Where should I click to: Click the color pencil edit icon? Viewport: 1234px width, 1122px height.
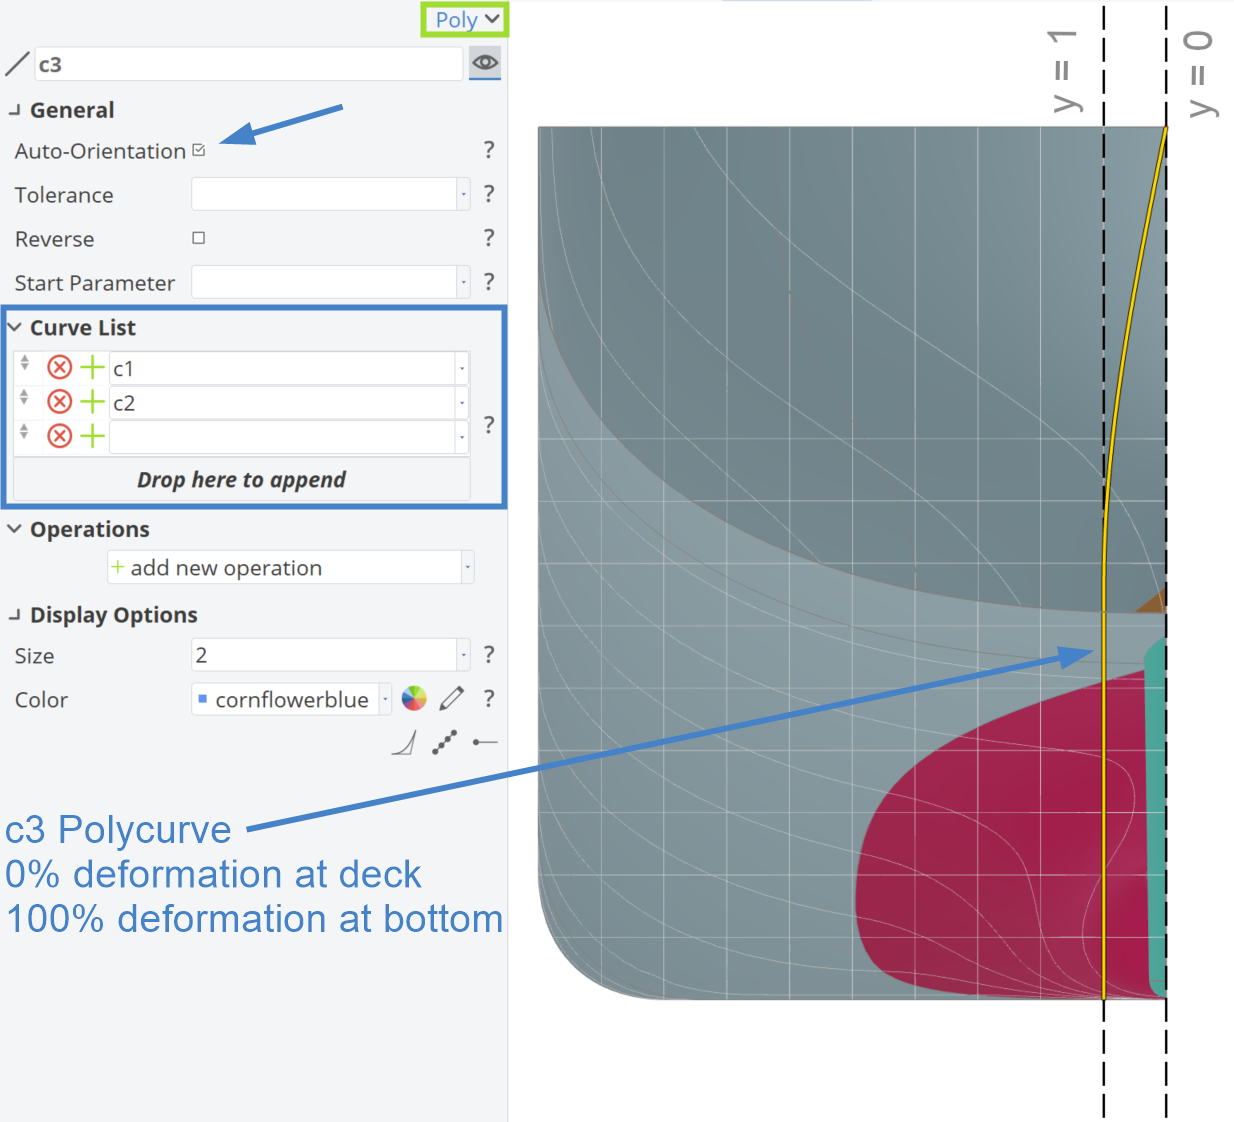tap(452, 698)
